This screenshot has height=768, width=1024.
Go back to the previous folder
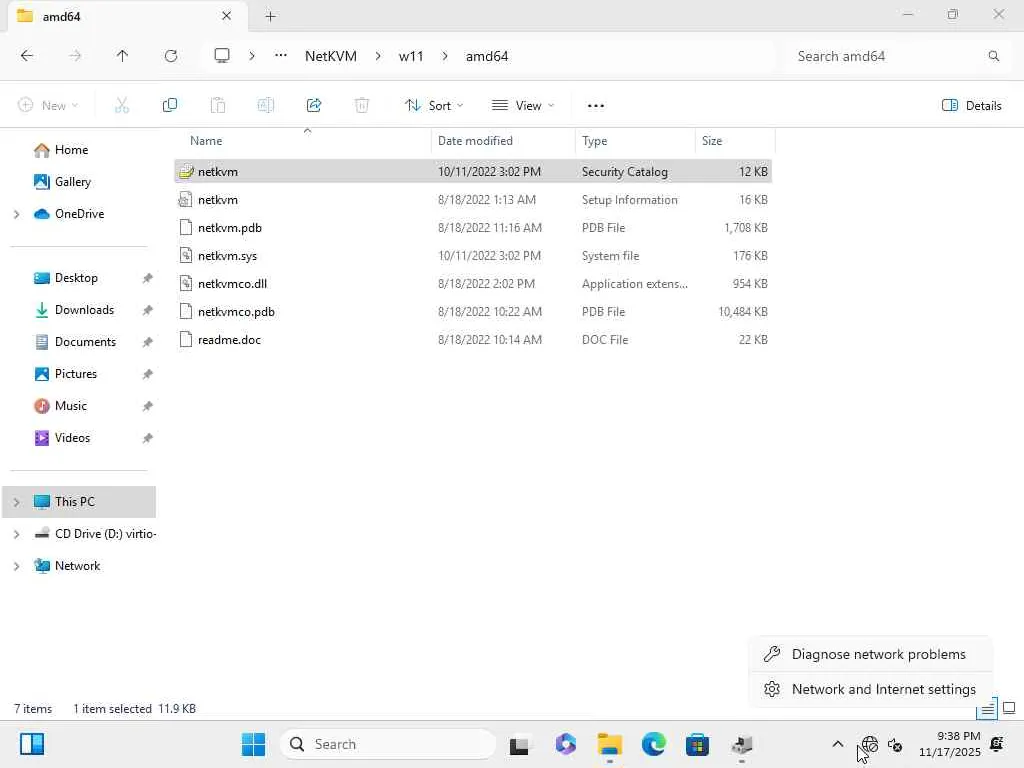pos(27,56)
